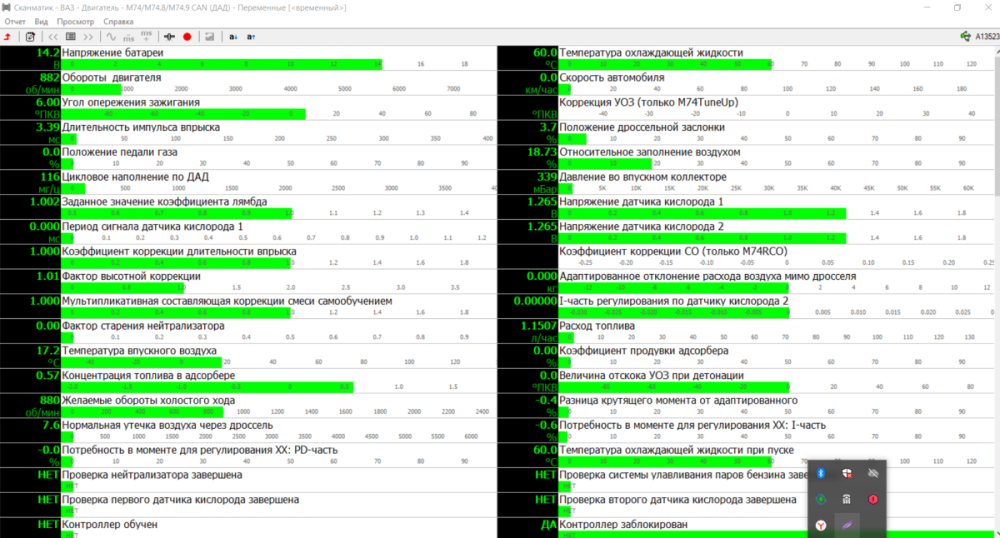Viewport: 1000px width, 538px height.
Task: Open Yandex Browser tray icon
Action: tap(821, 525)
